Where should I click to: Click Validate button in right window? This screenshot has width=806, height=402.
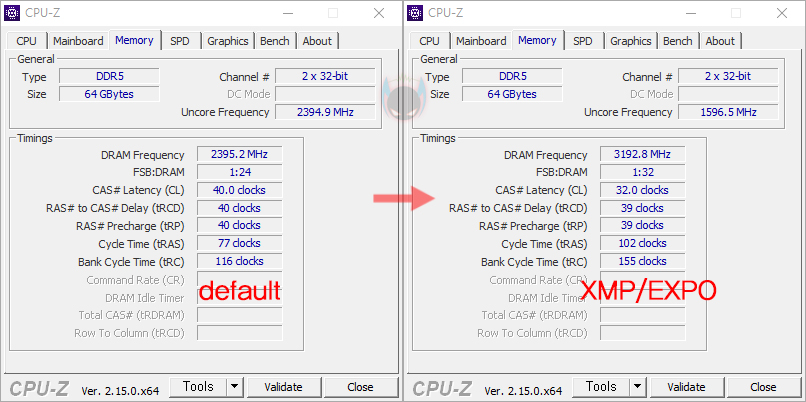pyautogui.click(x=687, y=387)
